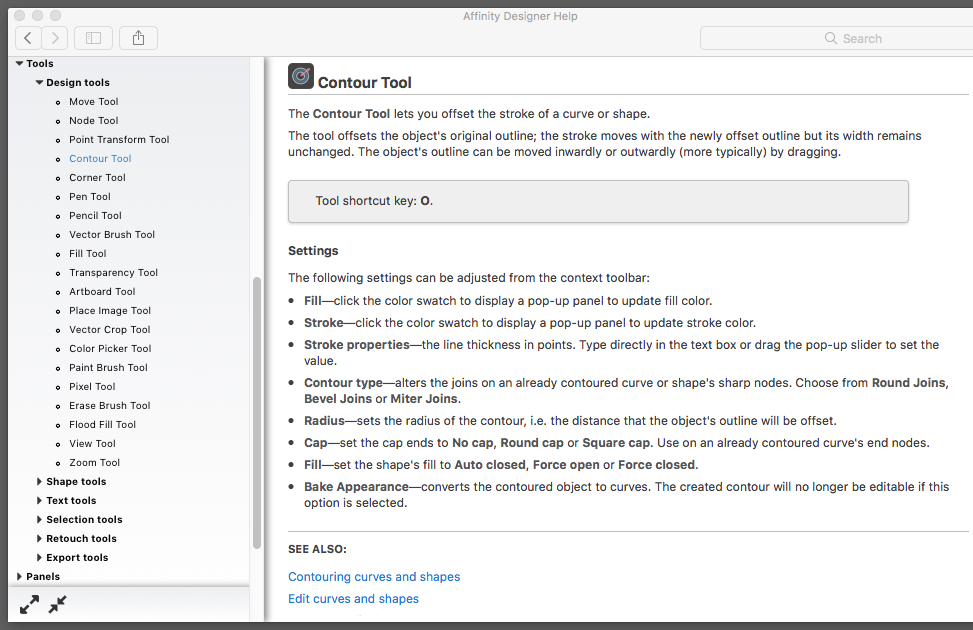
Task: Click the Shape tools label
Action: (x=76, y=482)
